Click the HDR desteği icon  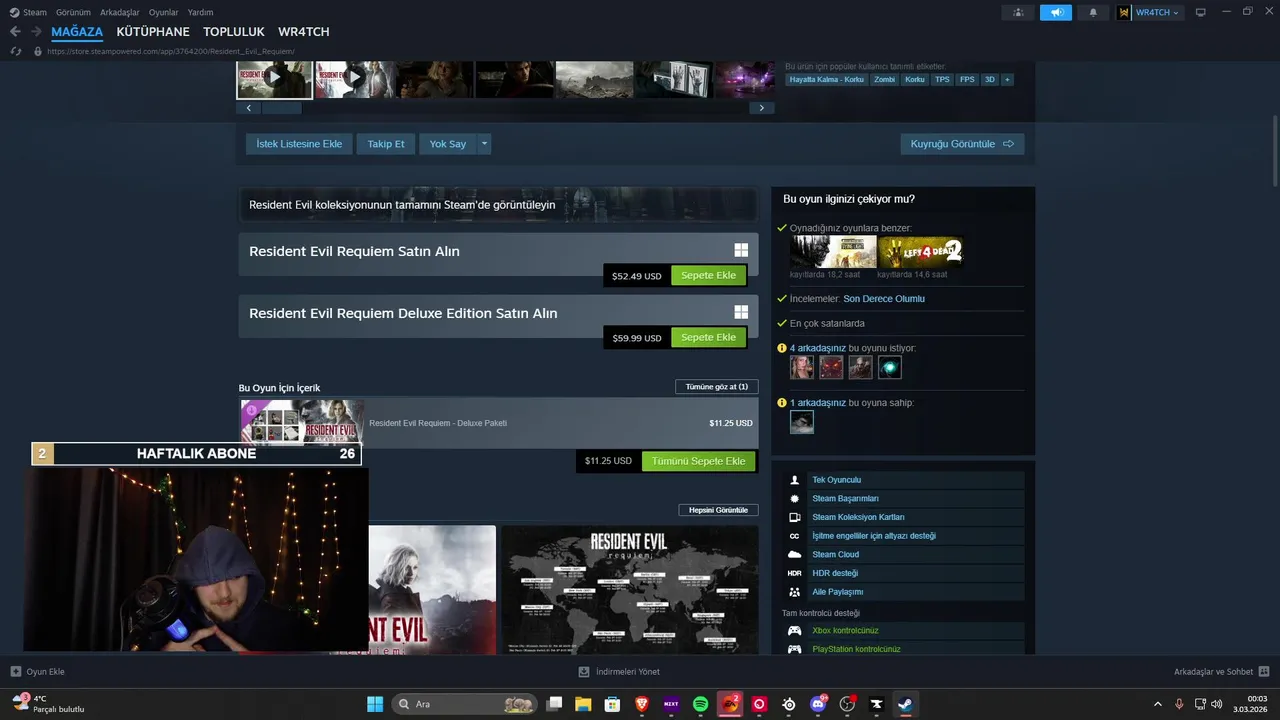794,573
